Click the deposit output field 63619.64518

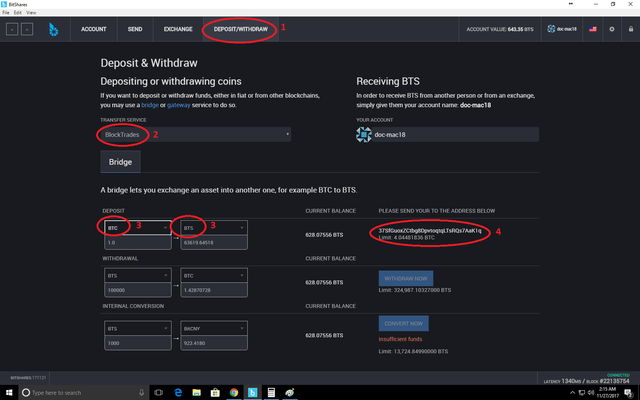[x=214, y=242]
